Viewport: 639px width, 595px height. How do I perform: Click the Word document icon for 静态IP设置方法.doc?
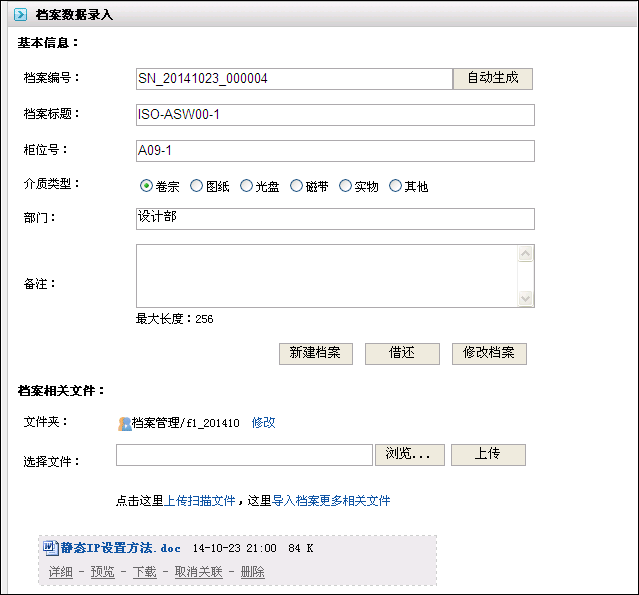click(51, 548)
